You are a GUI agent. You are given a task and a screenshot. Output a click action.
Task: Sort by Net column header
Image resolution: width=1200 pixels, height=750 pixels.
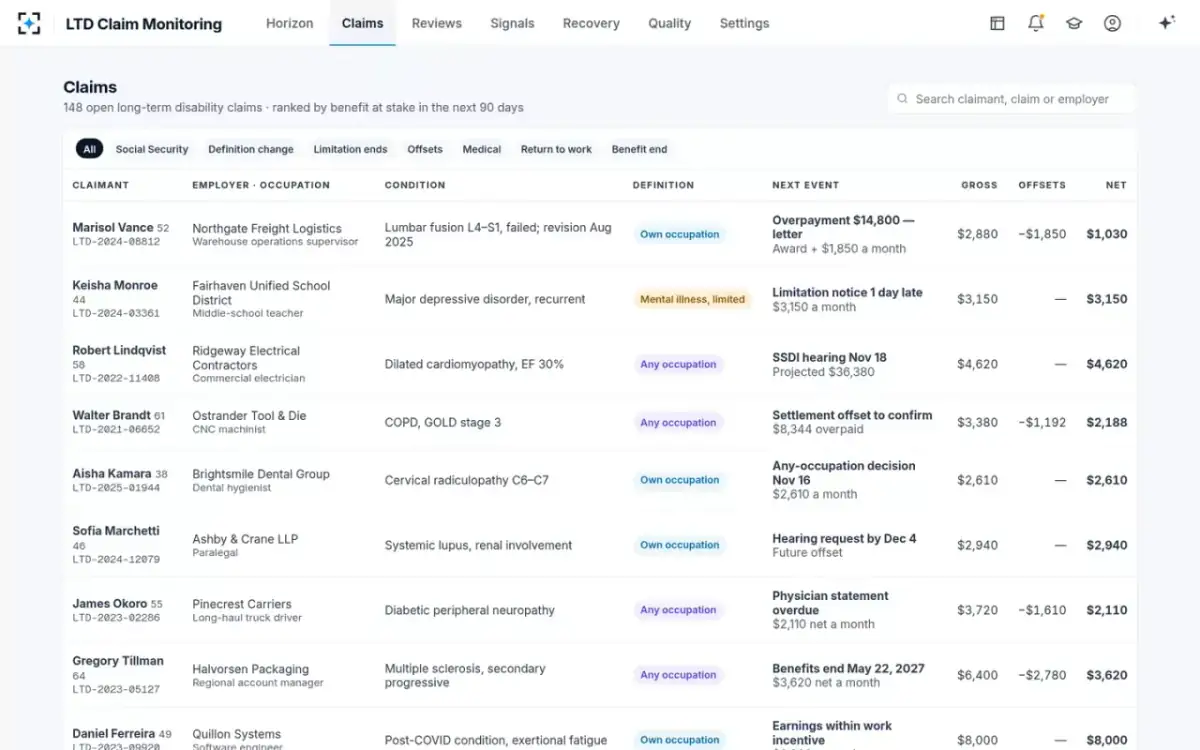pos(1116,185)
